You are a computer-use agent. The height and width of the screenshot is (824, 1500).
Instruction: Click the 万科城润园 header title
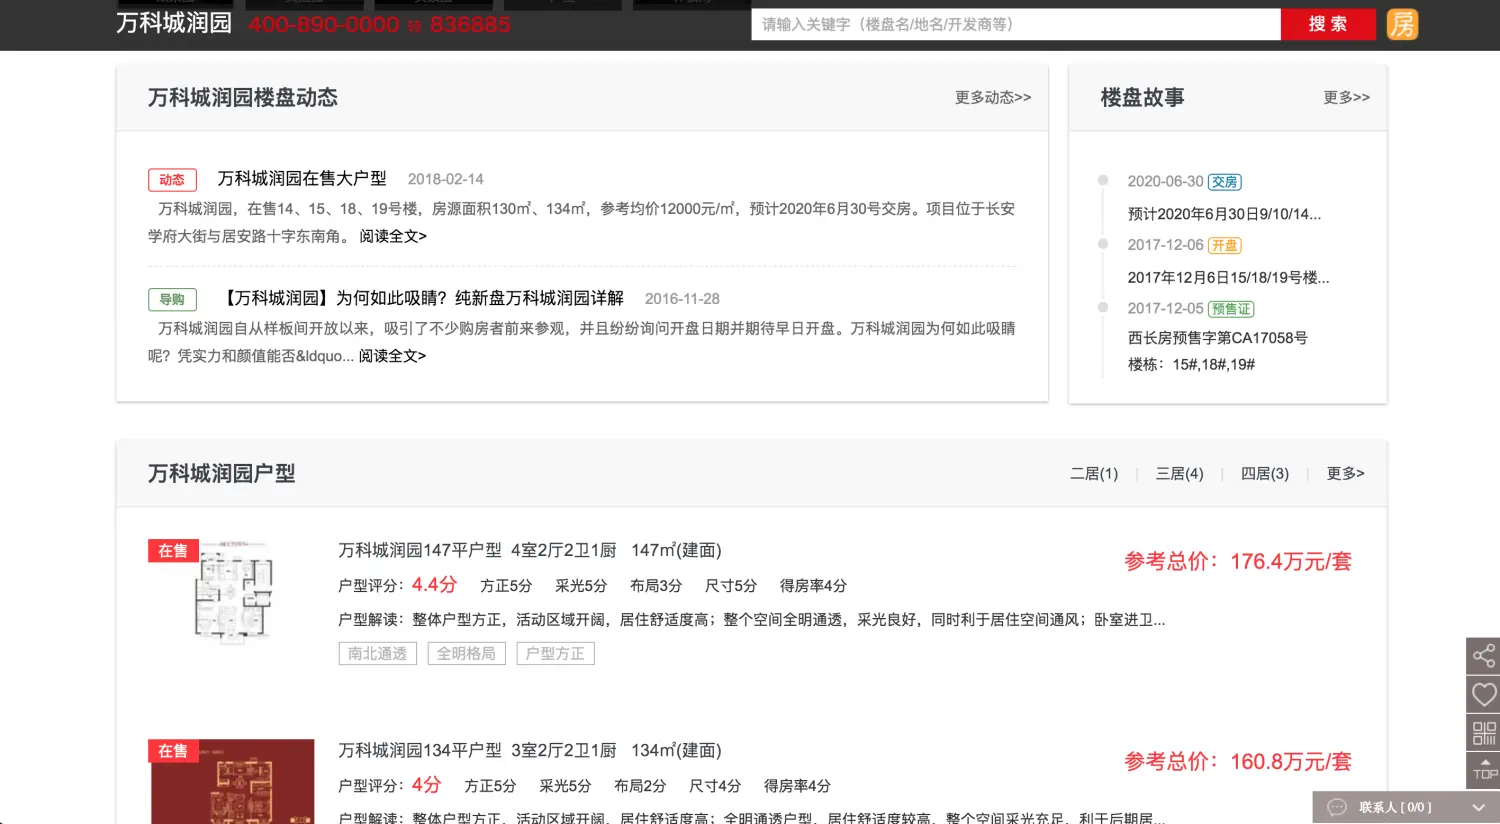coord(174,23)
